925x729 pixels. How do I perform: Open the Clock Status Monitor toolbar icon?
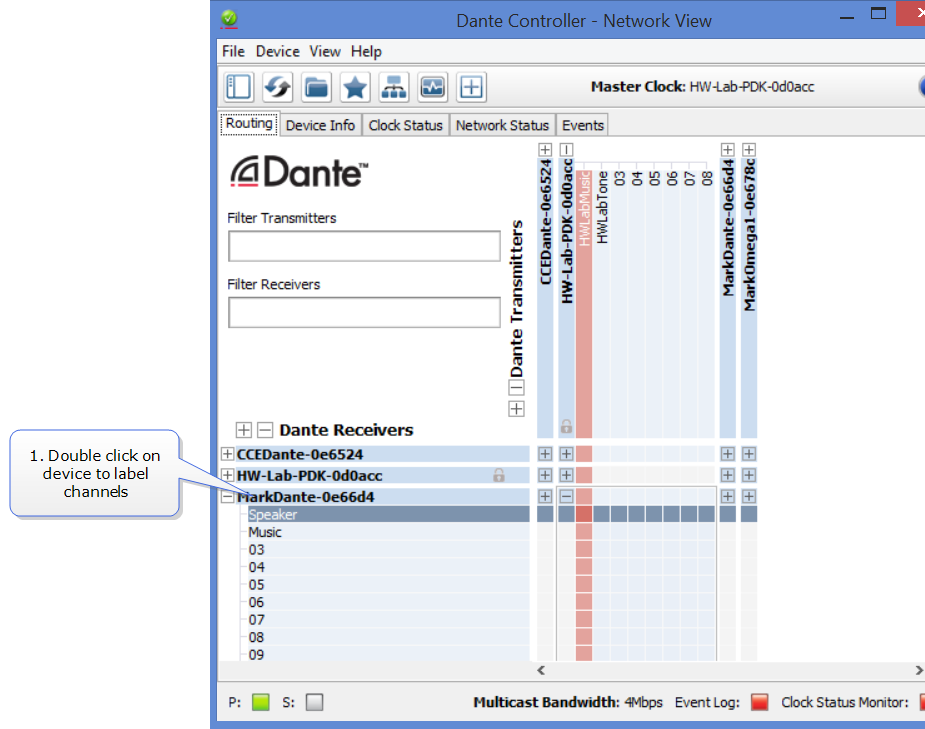(433, 87)
